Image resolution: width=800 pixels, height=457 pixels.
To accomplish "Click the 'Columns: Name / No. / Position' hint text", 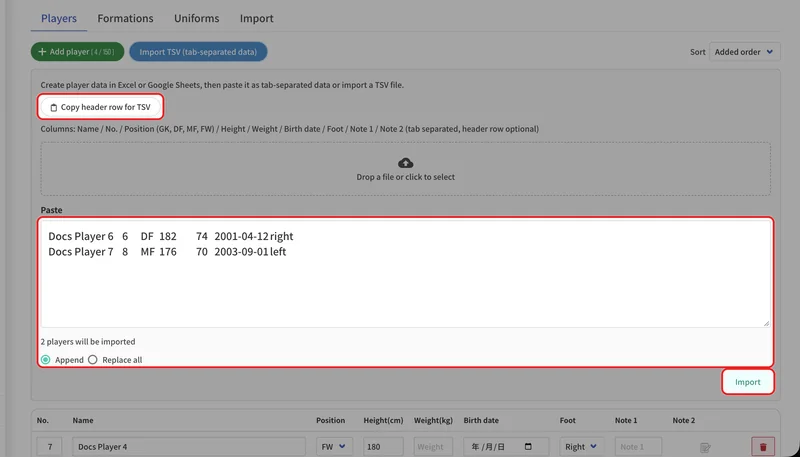I will [290, 129].
